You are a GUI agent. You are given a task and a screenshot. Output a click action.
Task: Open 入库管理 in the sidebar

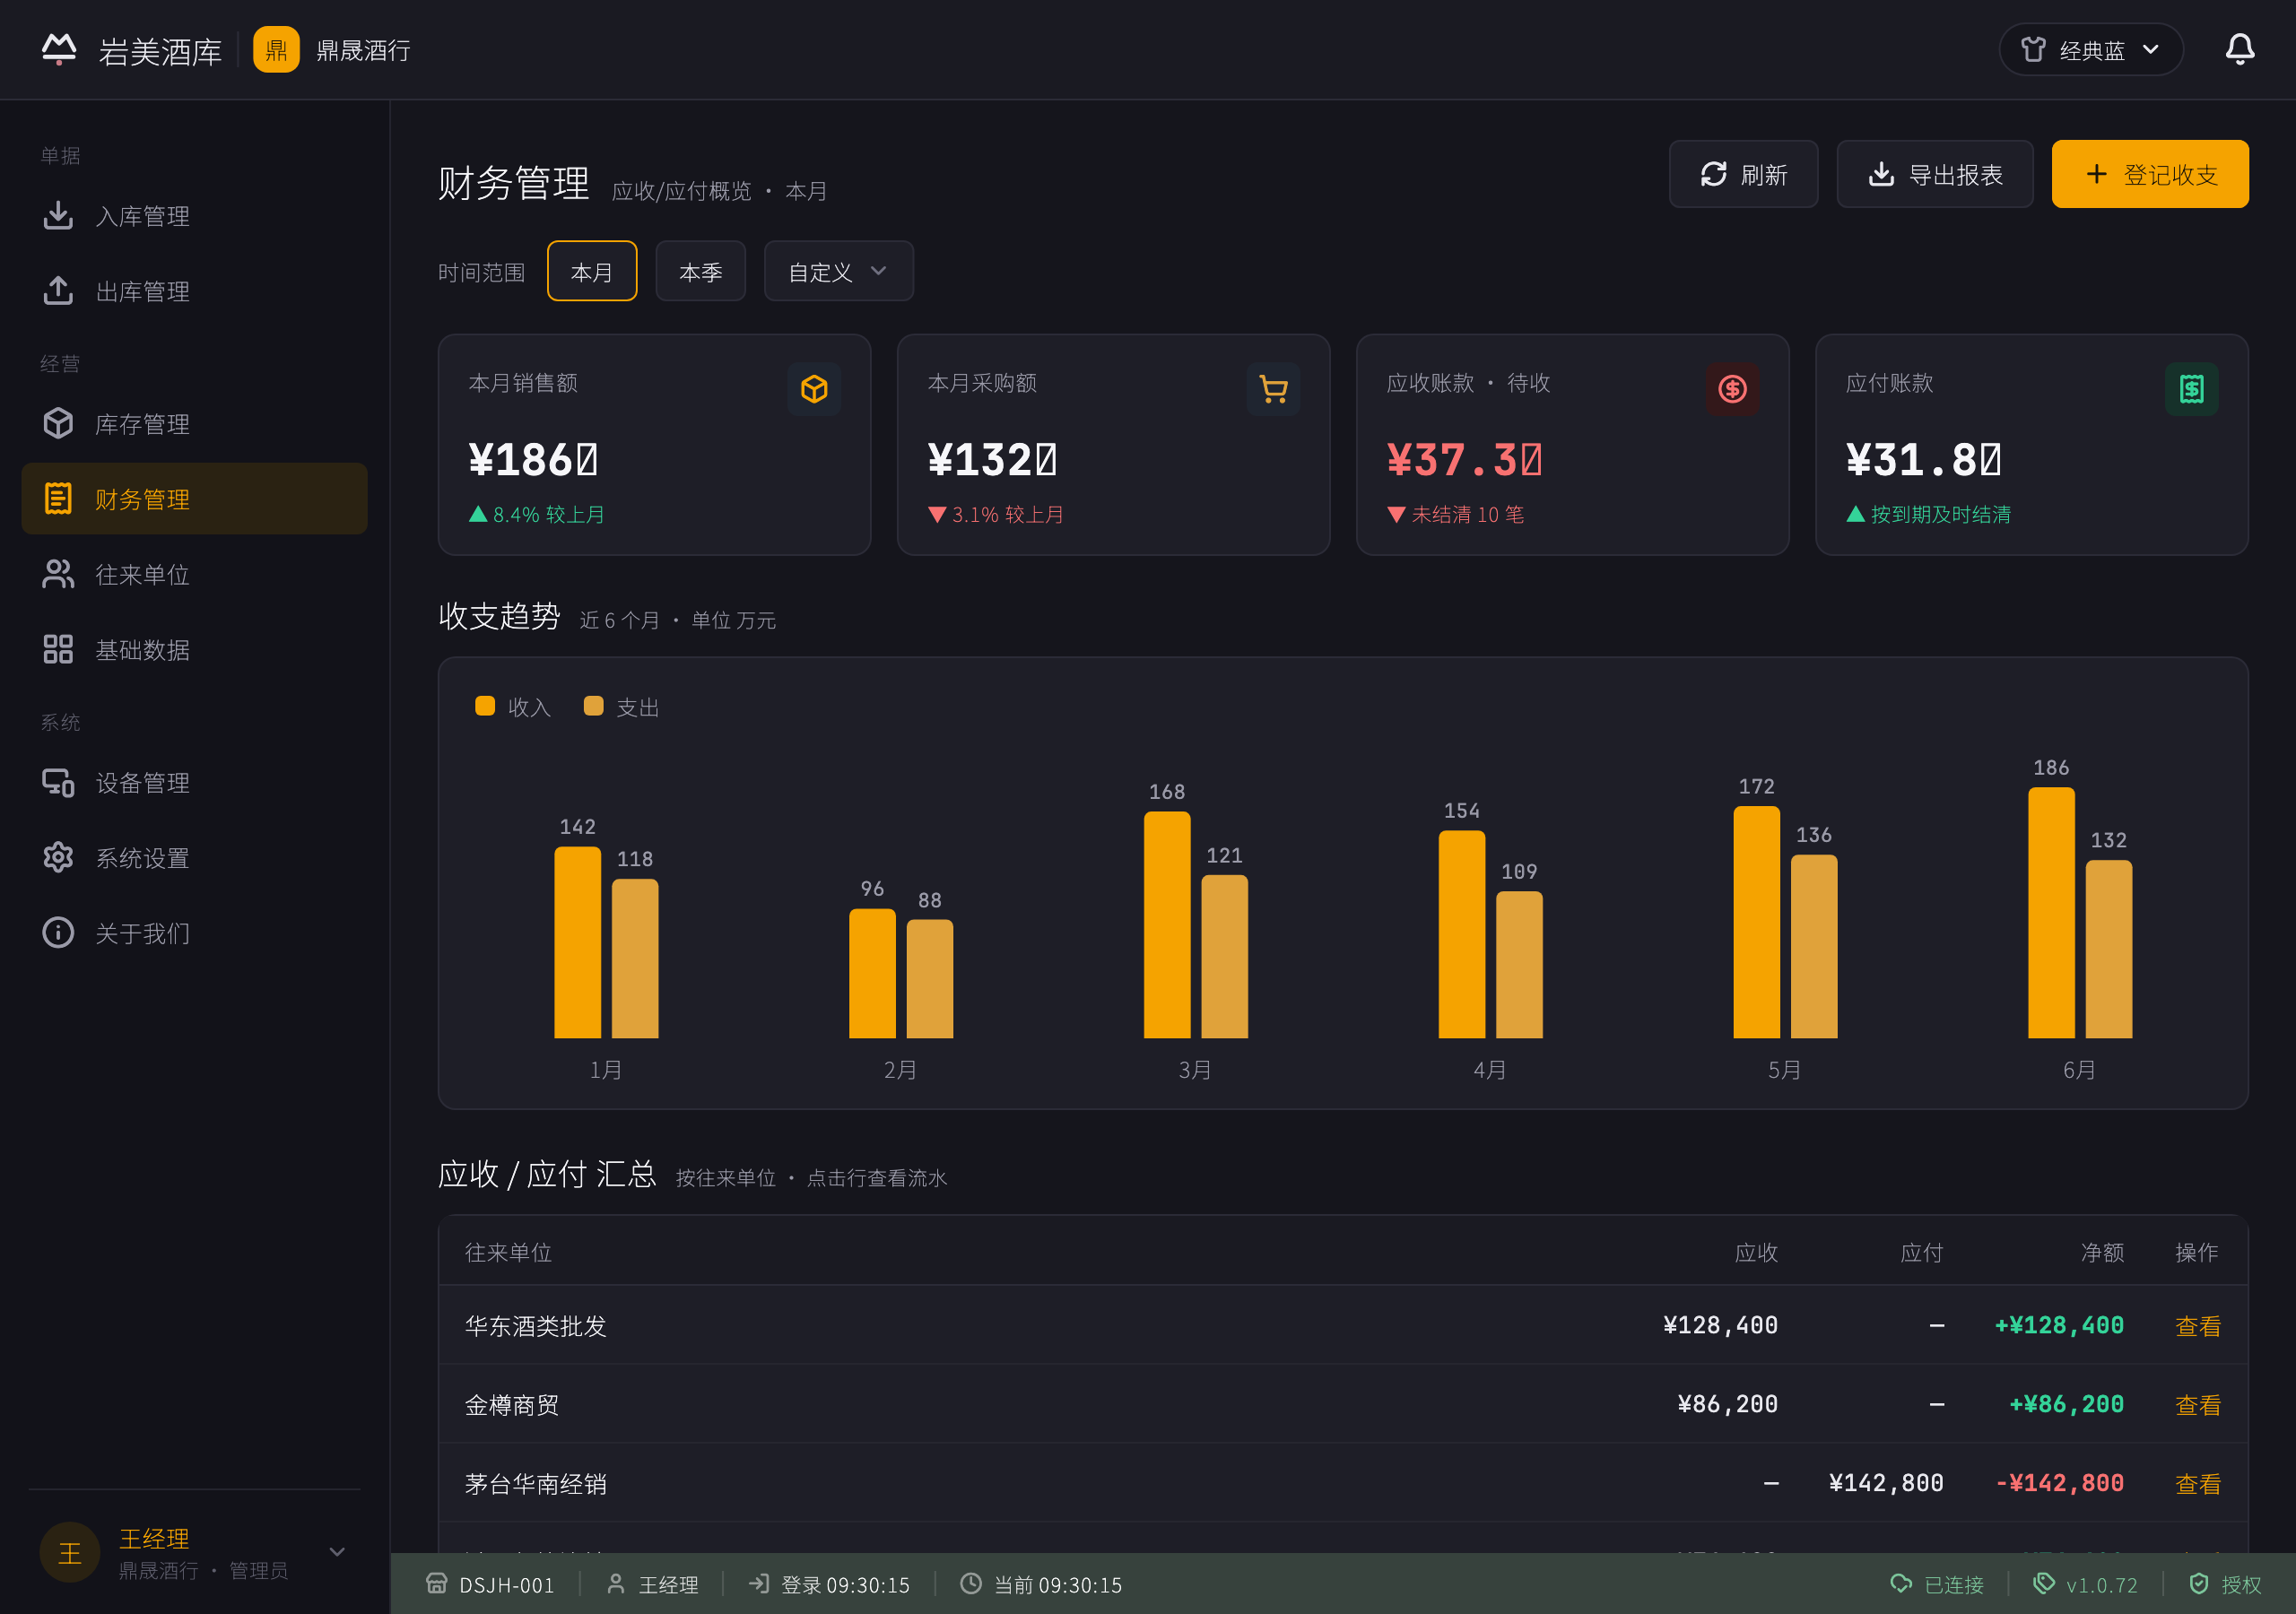[194, 215]
